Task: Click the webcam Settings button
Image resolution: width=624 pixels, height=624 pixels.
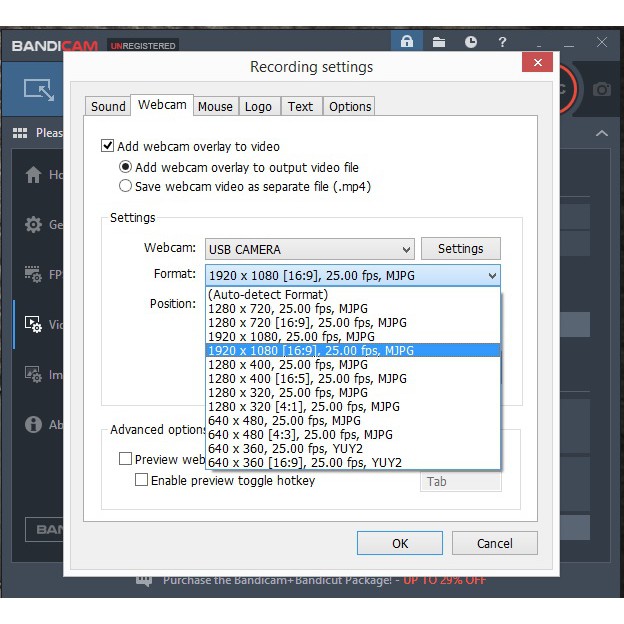Action: pyautogui.click(x=460, y=249)
